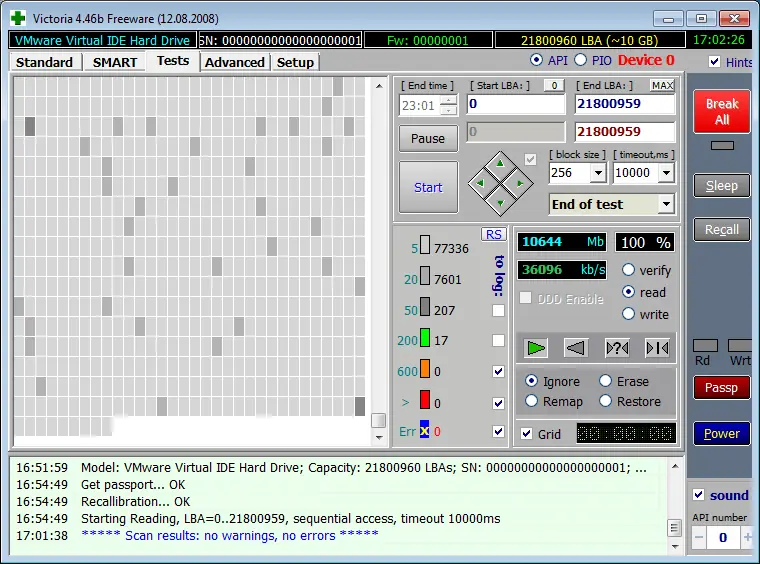
Task: Click the light 5 ms block swatch
Action: (425, 245)
